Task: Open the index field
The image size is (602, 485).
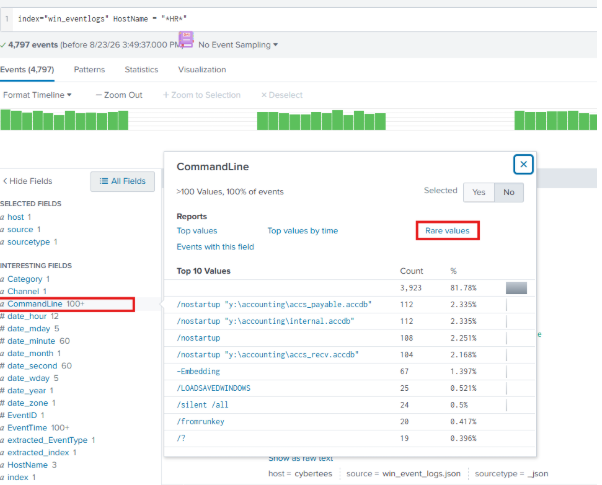Action: [18, 477]
